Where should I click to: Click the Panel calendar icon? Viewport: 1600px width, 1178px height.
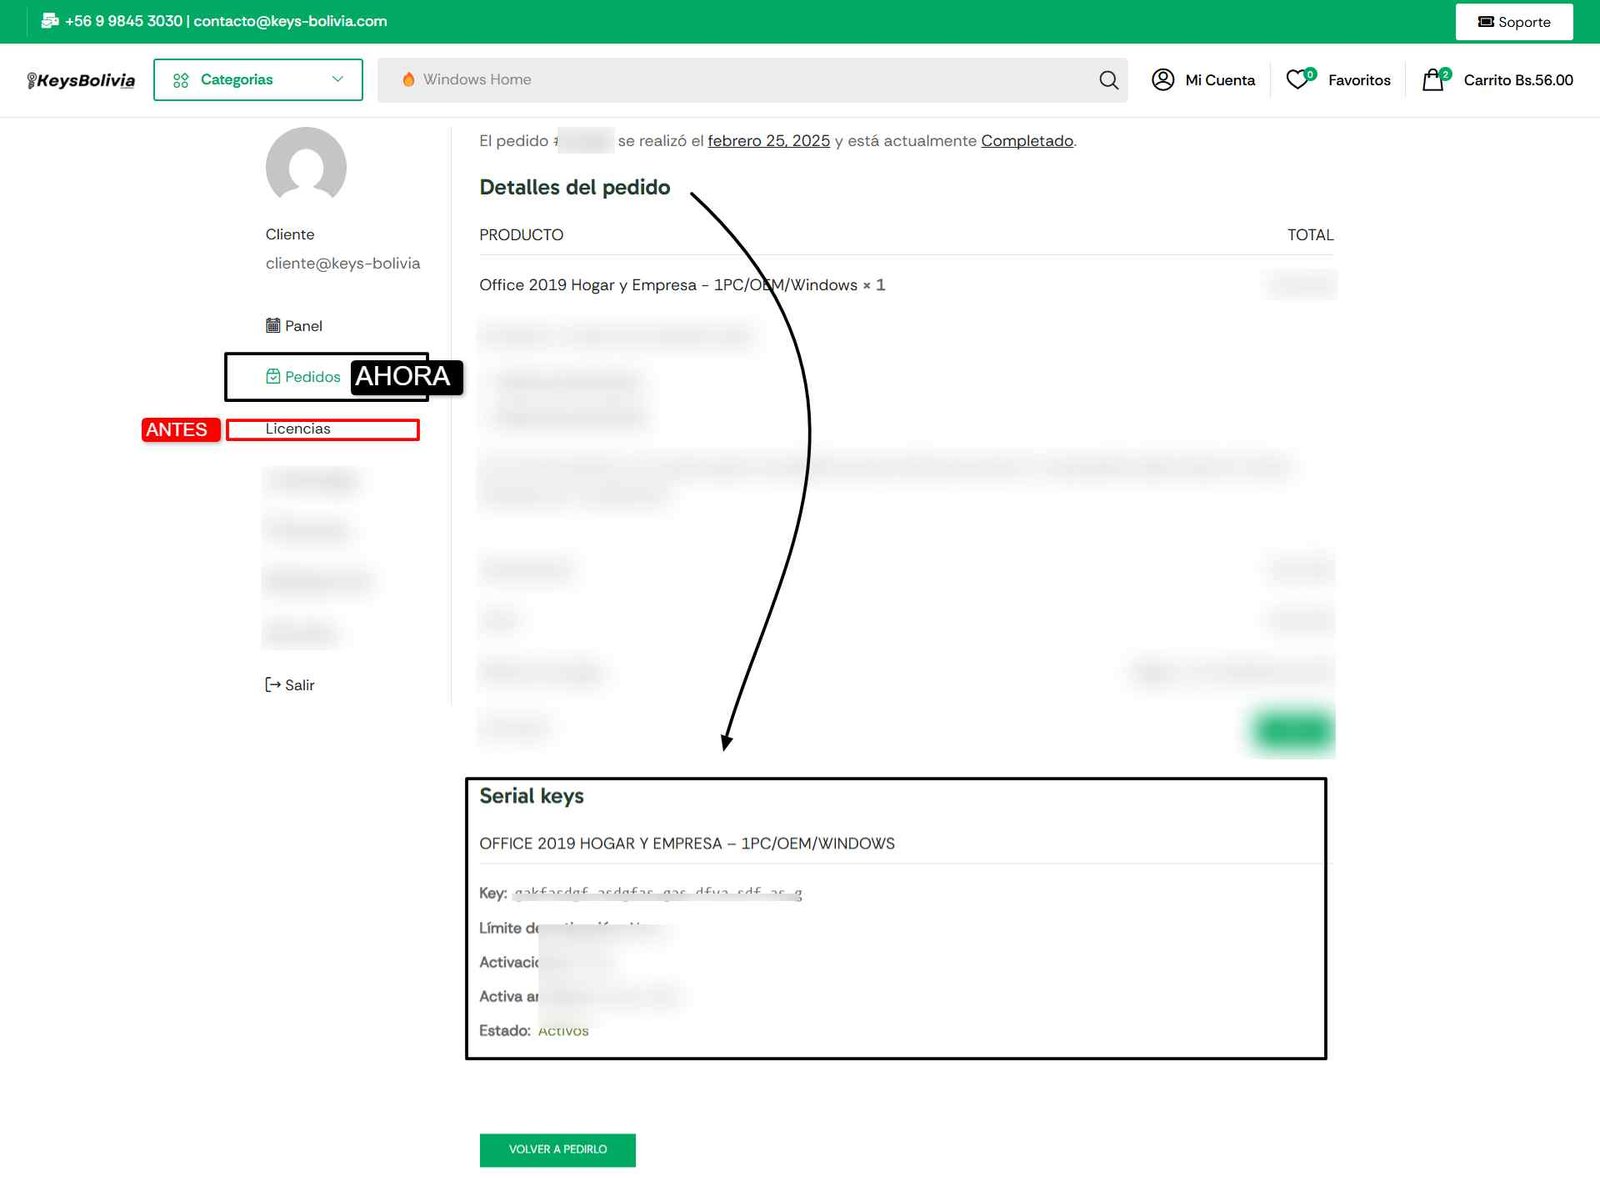pos(273,325)
